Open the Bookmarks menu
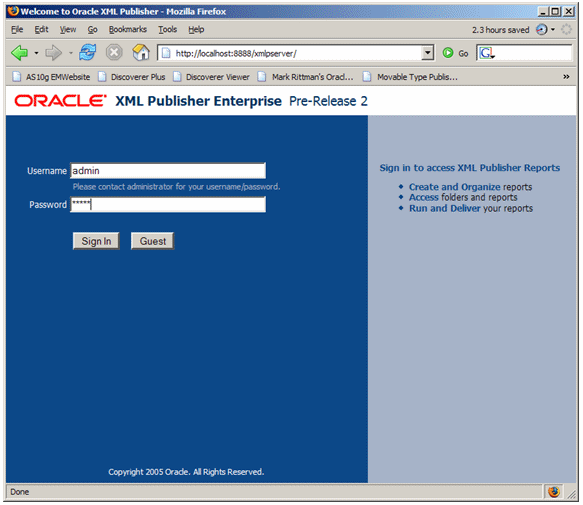This screenshot has height=505, width=583. point(128,29)
